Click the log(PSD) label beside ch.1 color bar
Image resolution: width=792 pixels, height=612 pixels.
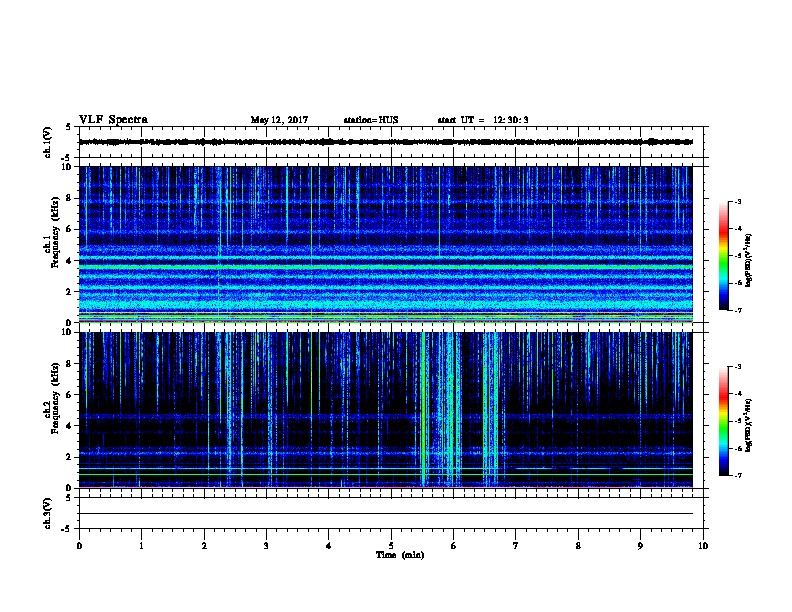(748, 260)
